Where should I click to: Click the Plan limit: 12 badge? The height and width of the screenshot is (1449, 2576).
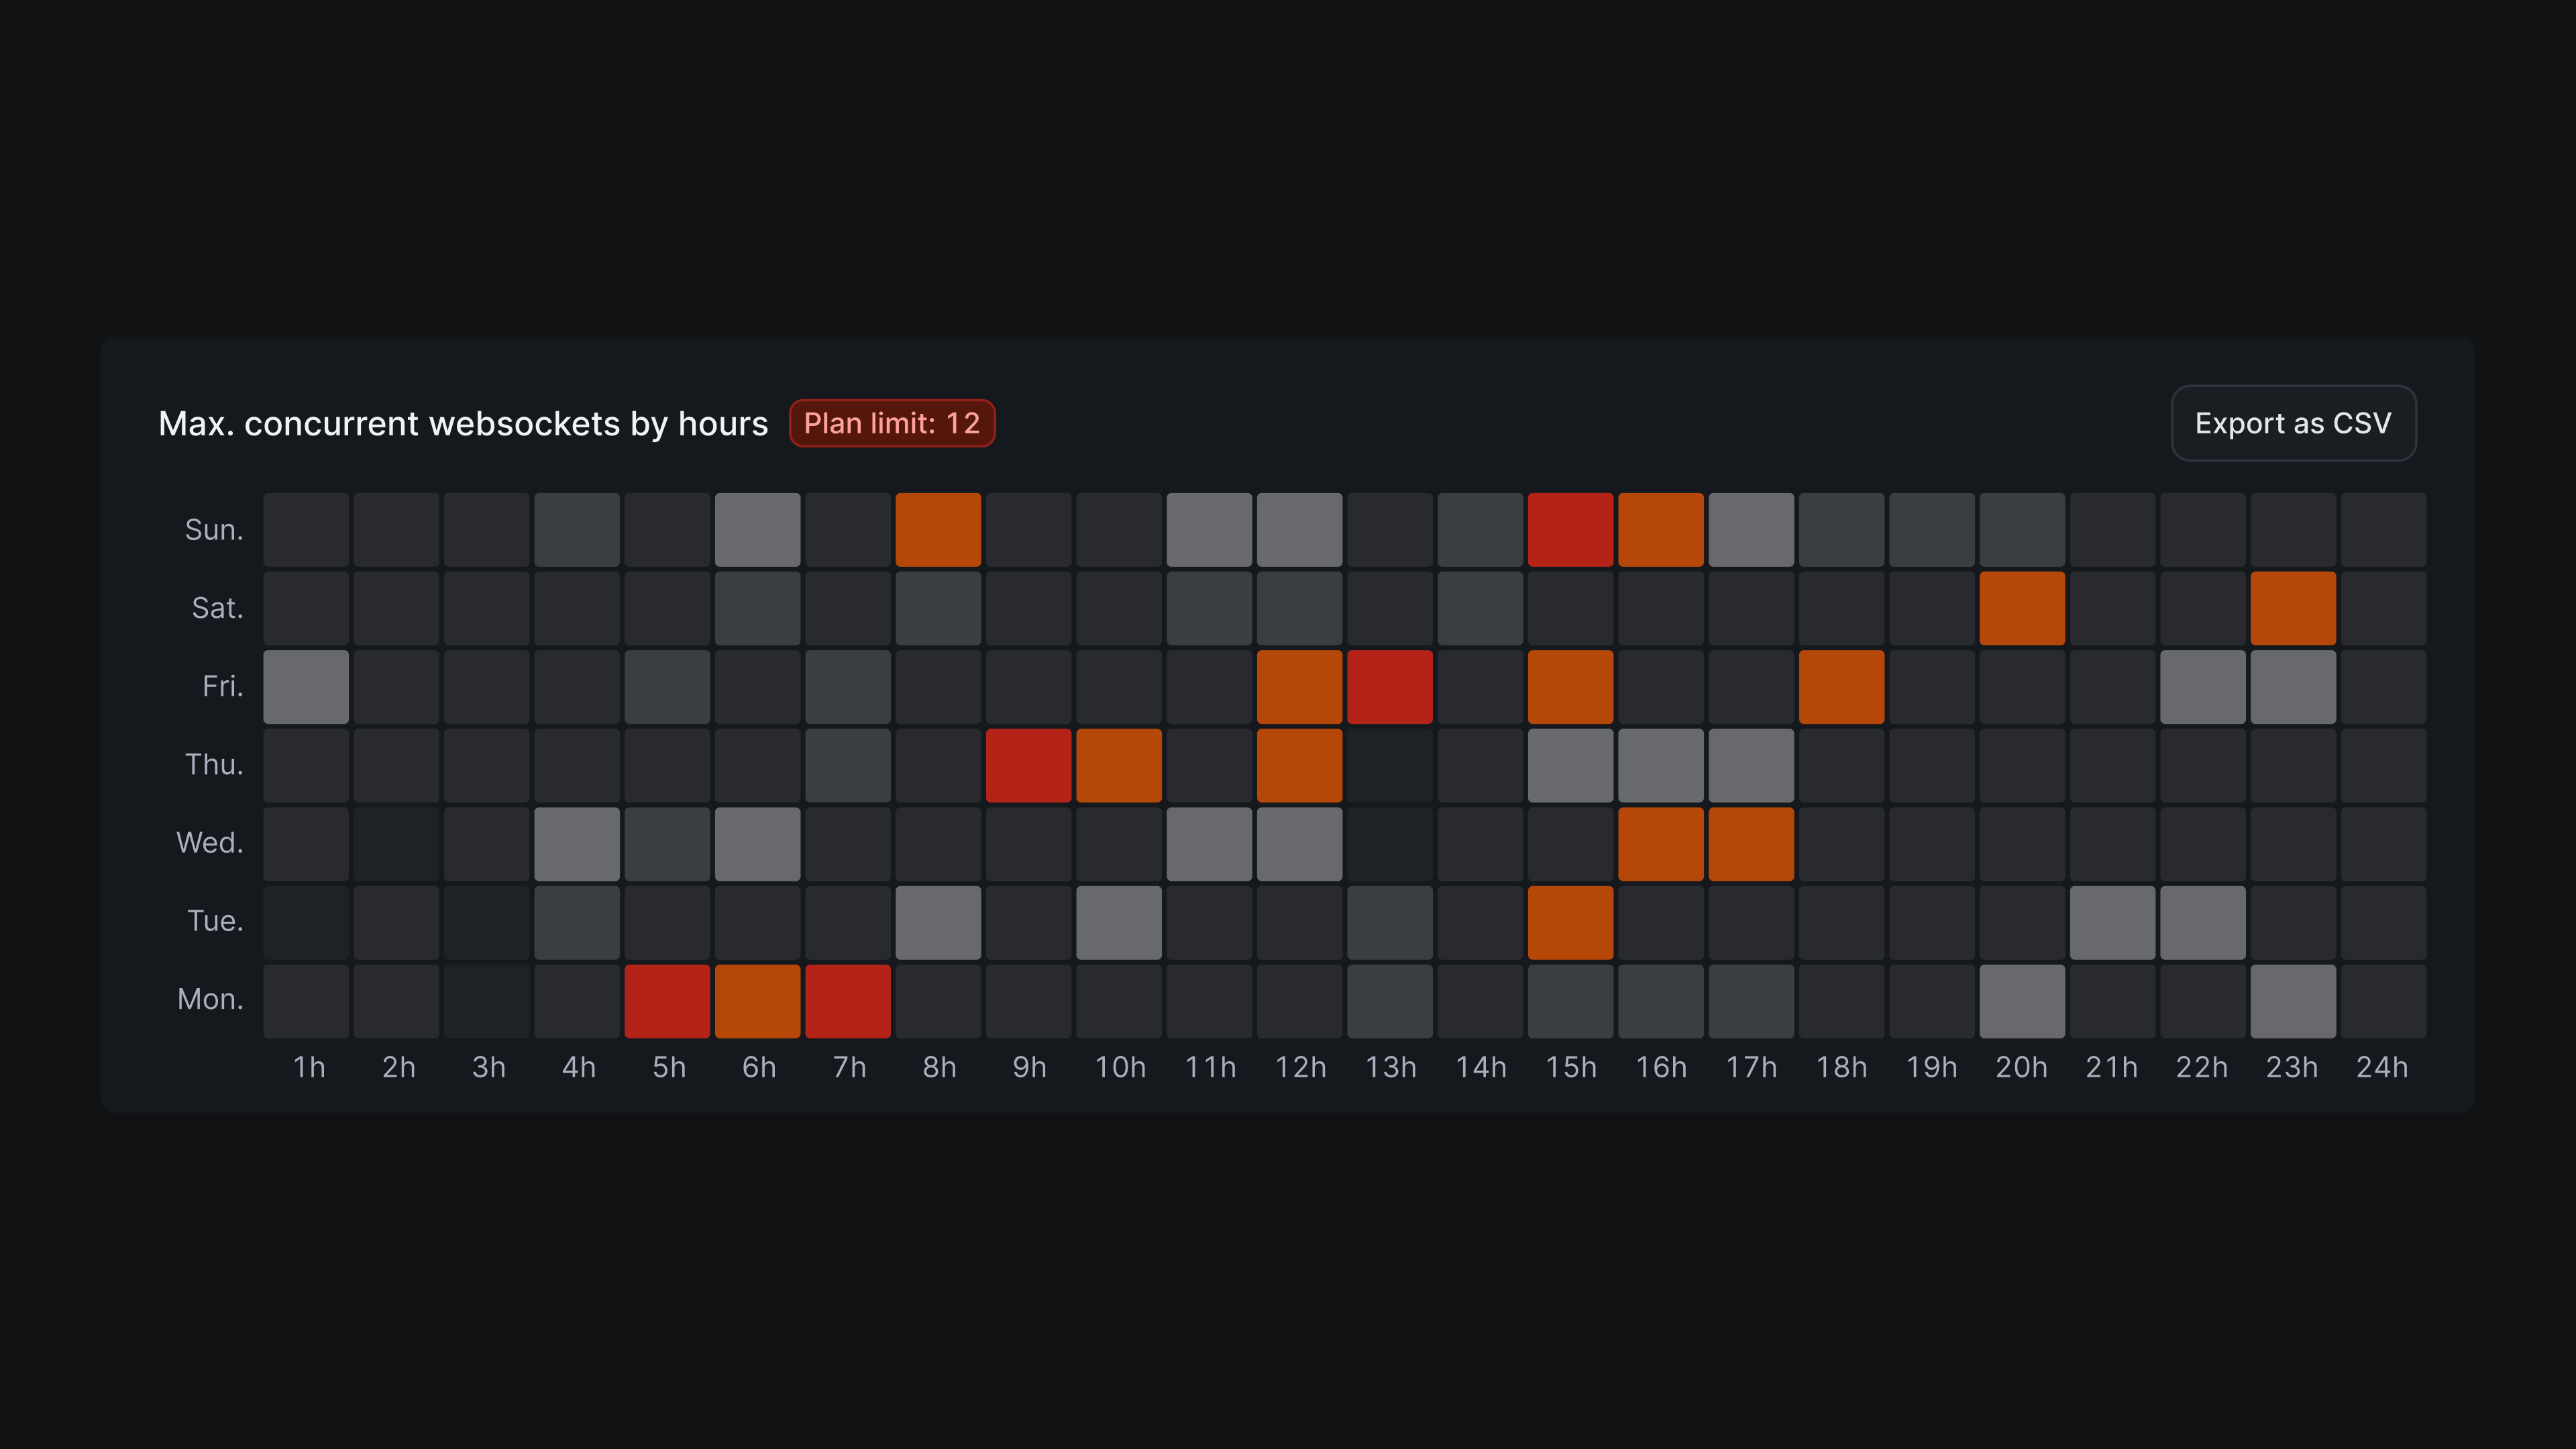(x=891, y=423)
